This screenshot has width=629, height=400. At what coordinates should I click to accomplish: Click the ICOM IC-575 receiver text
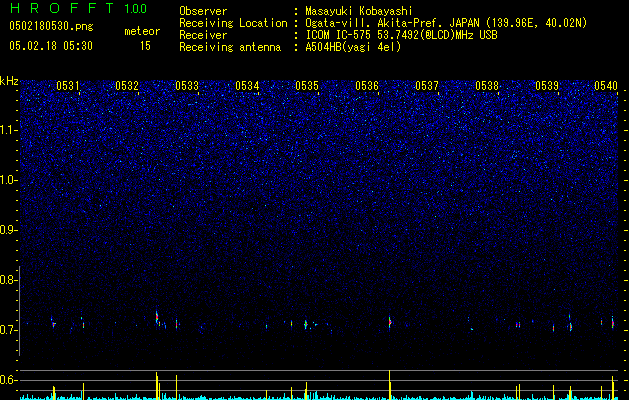click(x=401, y=35)
